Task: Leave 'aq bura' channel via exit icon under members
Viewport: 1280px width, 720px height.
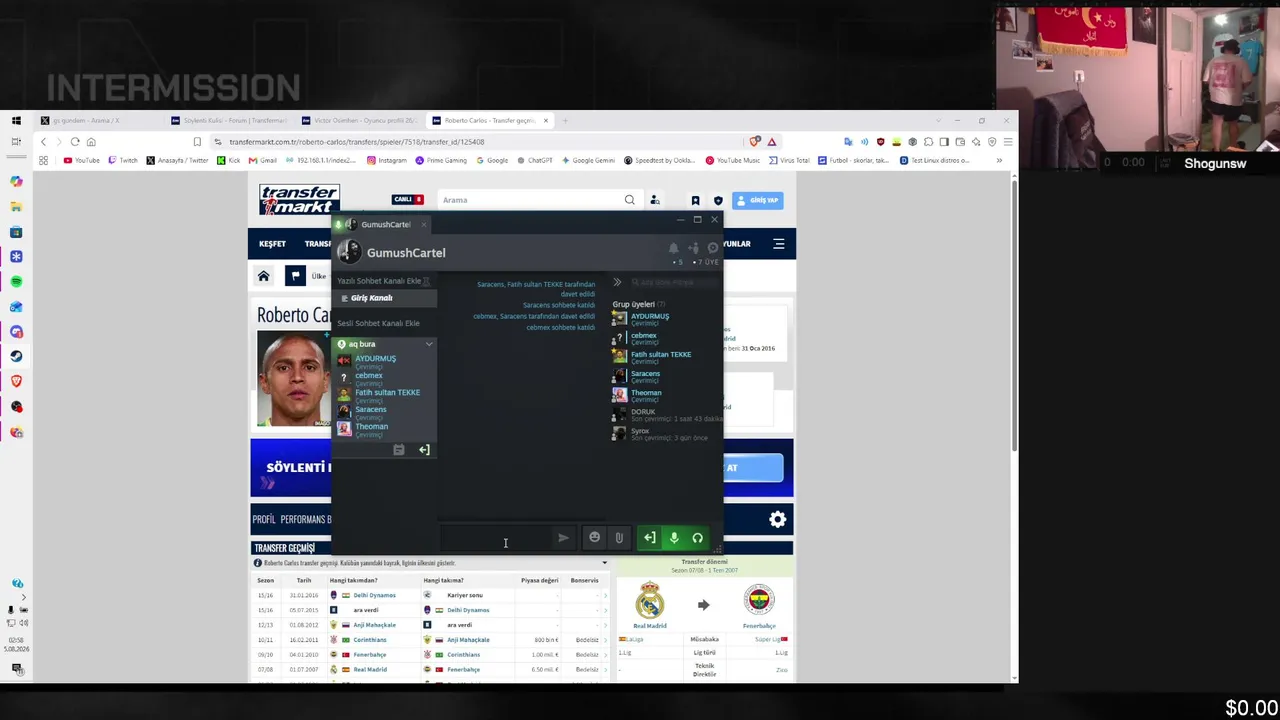Action: tap(424, 450)
